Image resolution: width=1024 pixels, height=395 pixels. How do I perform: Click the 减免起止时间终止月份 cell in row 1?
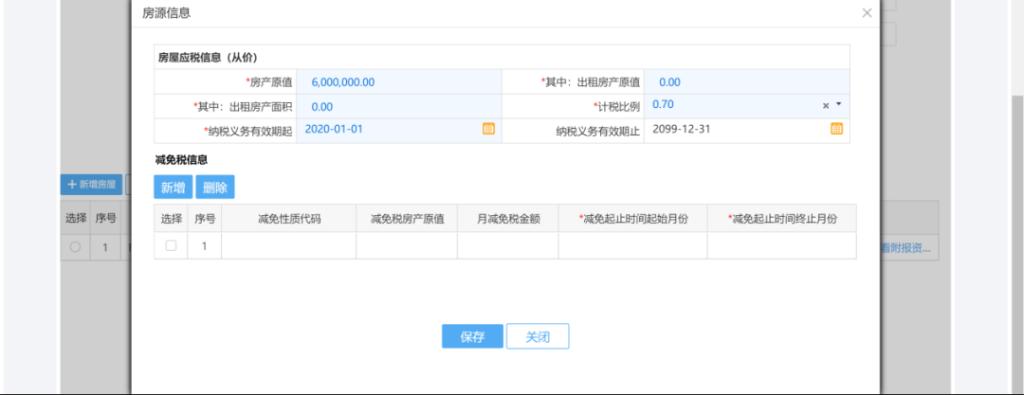782,245
